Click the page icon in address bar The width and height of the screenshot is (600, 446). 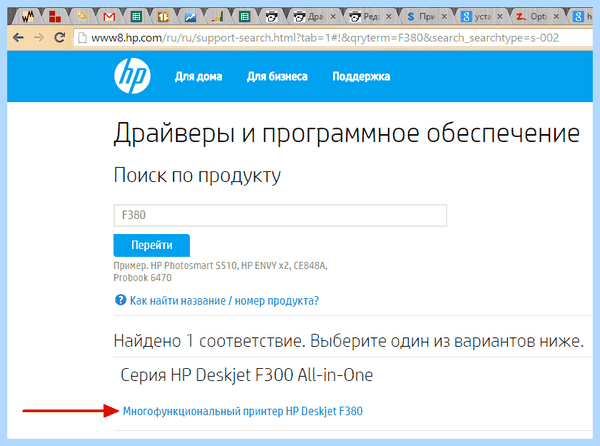click(82, 37)
